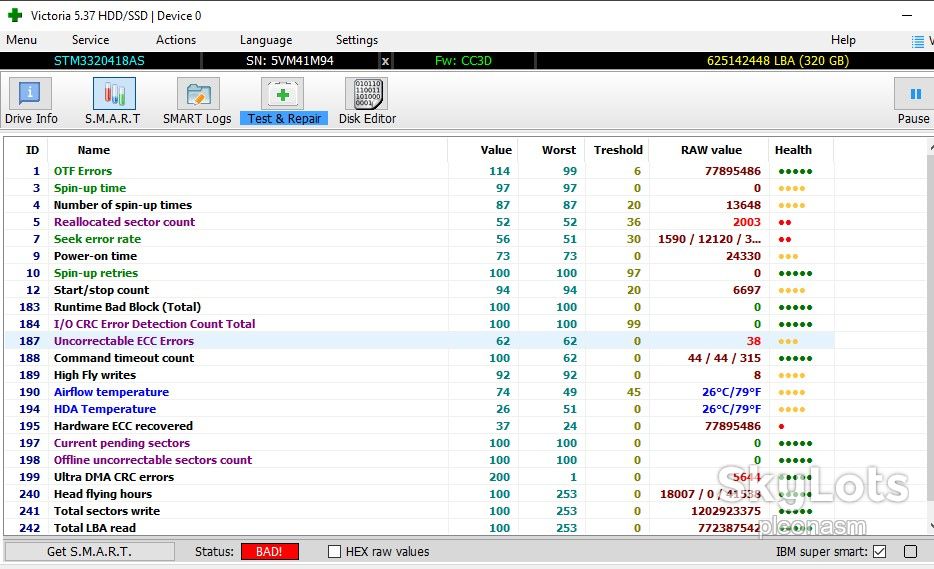Click the single red dot for Hardware ECC recovered
This screenshot has width=934, height=569.
coord(782,427)
